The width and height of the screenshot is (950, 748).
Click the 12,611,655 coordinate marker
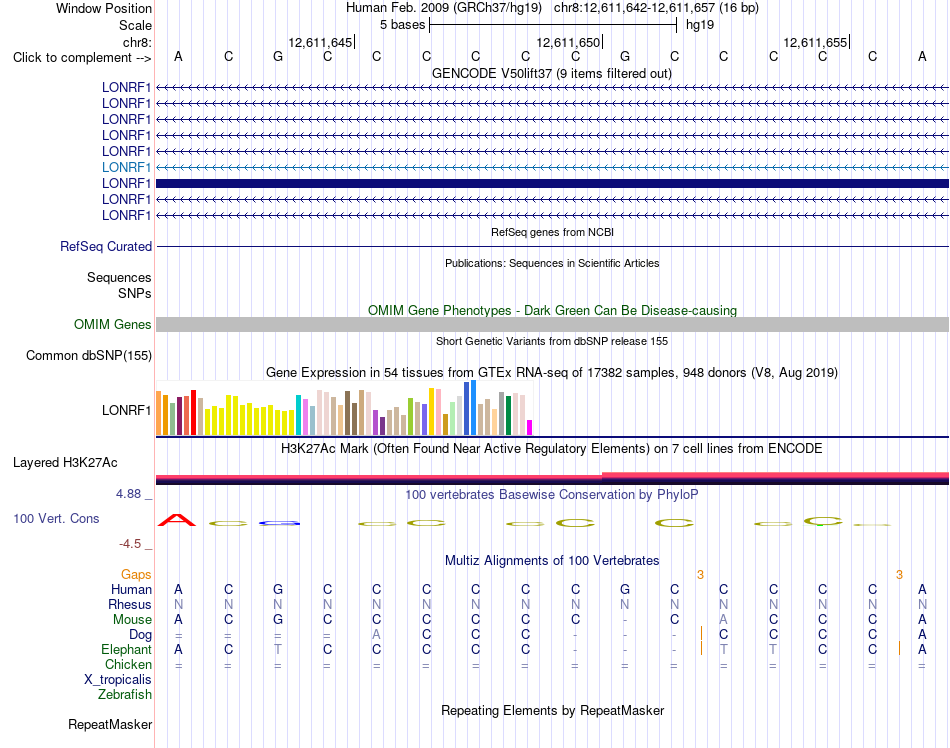[815, 42]
